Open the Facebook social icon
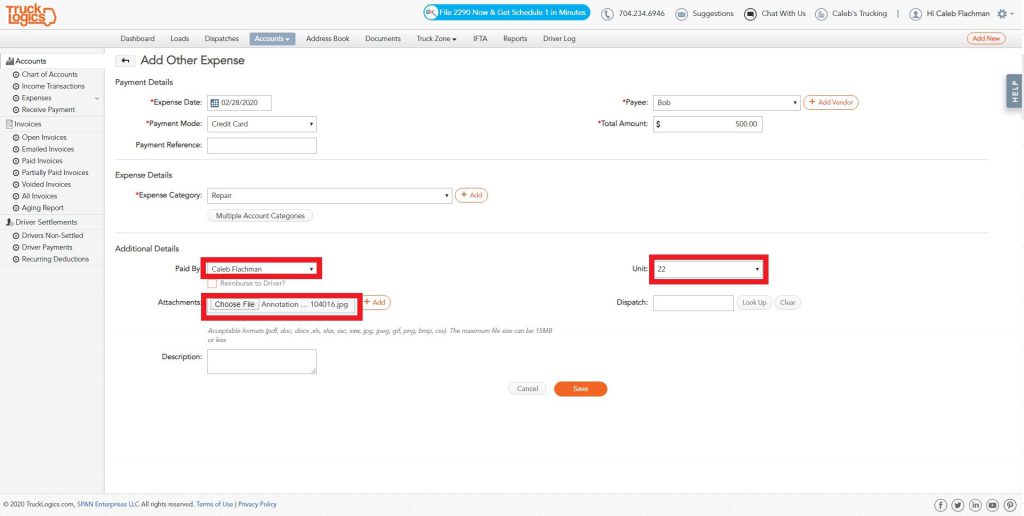The width and height of the screenshot is (1024, 516). coord(940,505)
